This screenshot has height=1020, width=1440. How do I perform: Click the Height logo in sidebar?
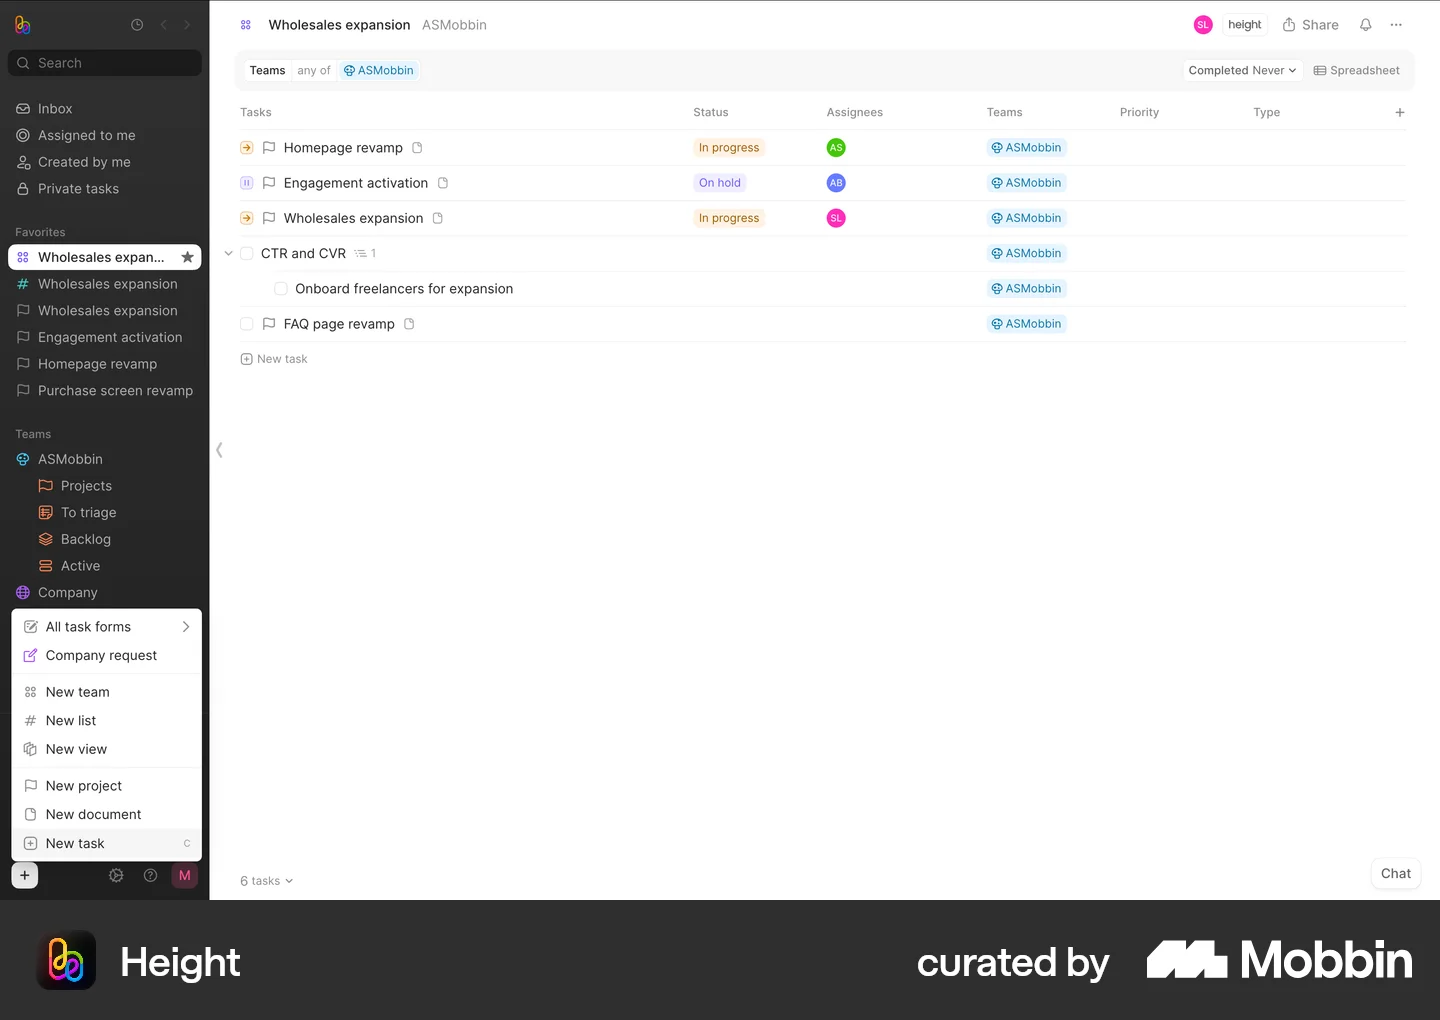pos(23,25)
